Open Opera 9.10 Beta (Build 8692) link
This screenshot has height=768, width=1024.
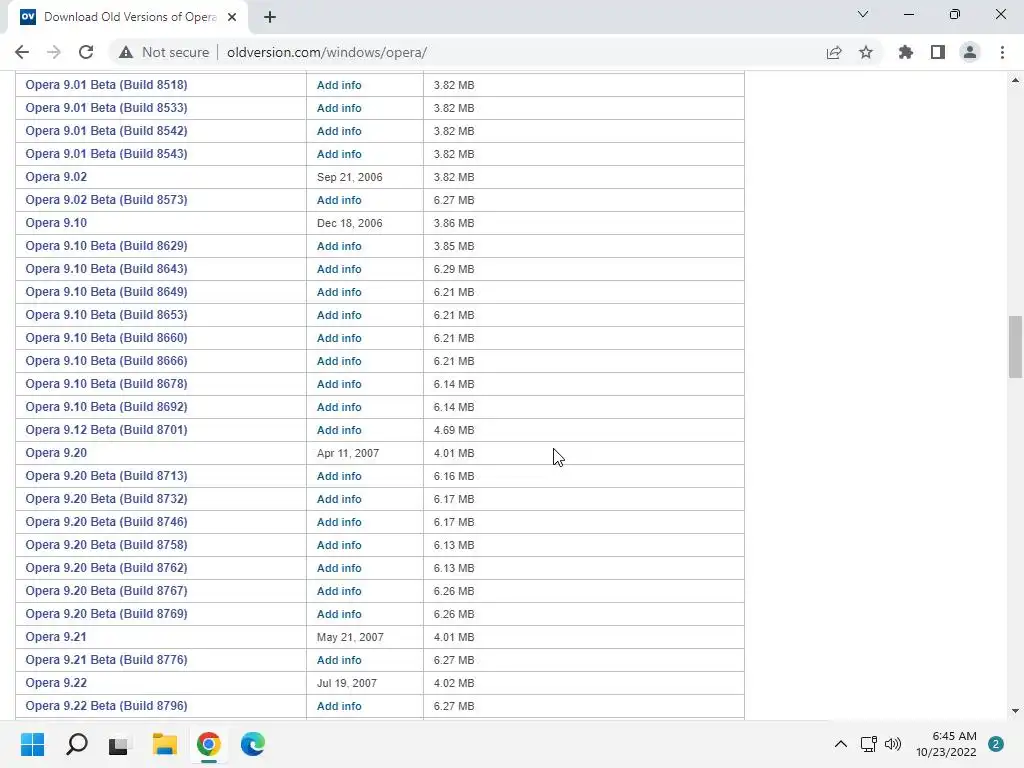point(106,407)
